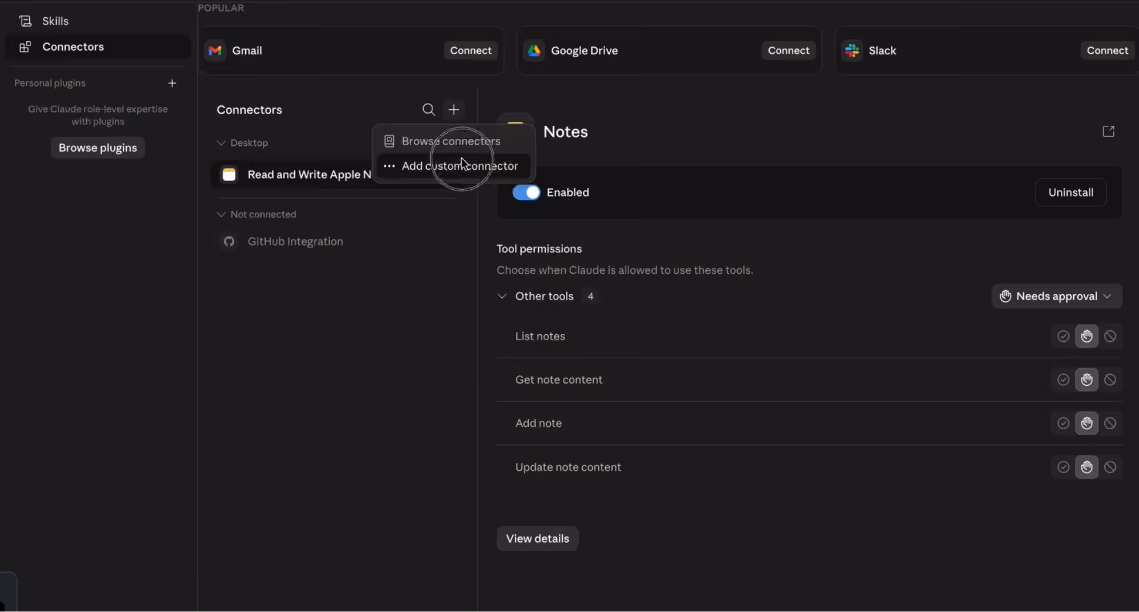Set List notes to always allow
This screenshot has height=612, width=1139.
[x=1063, y=336]
